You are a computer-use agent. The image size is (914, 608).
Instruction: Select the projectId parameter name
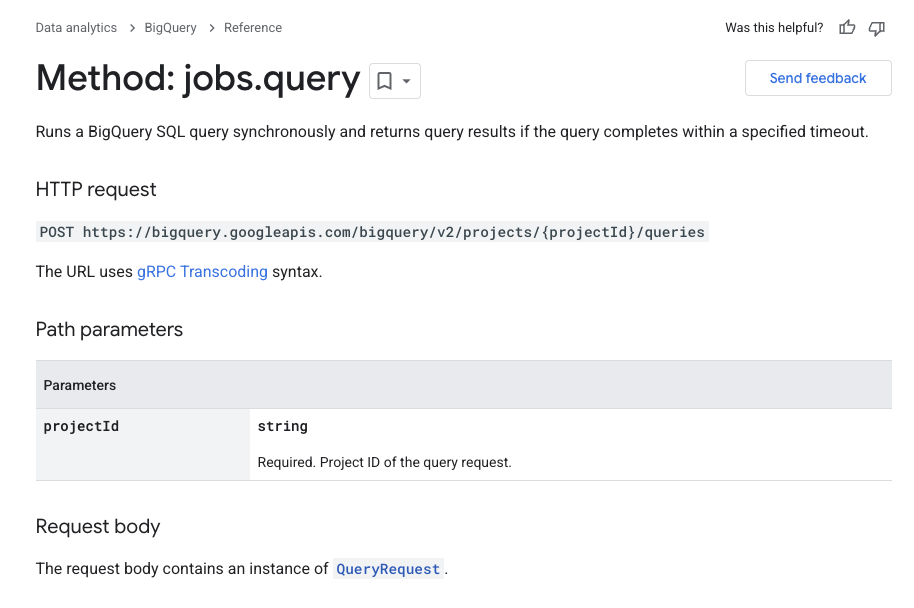(x=81, y=426)
